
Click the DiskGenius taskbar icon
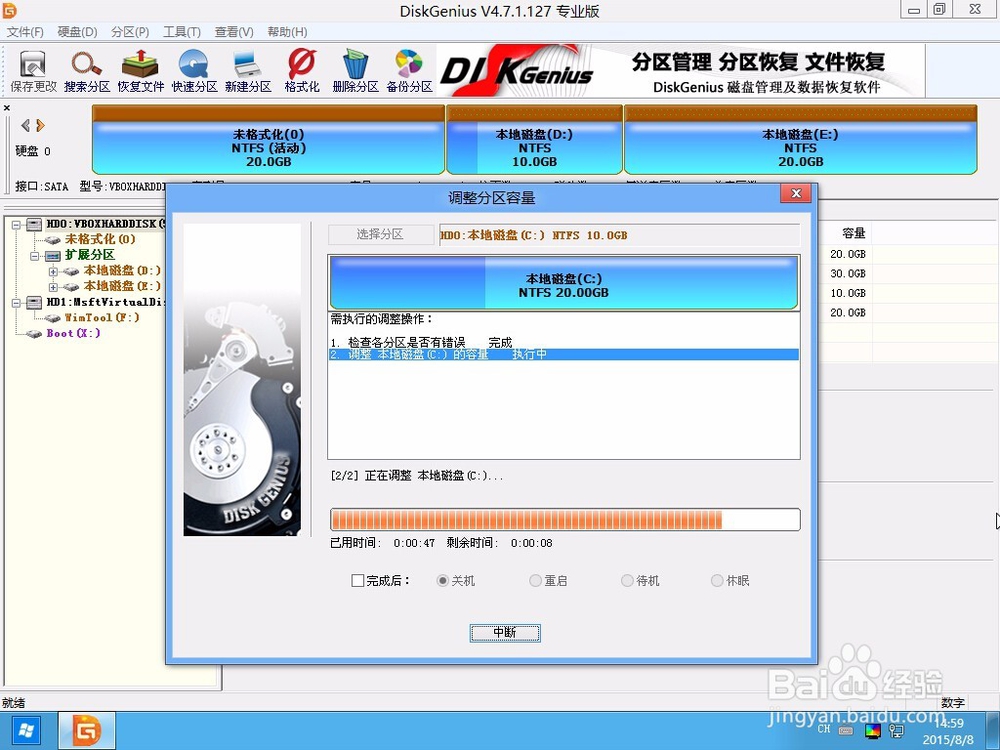87,732
